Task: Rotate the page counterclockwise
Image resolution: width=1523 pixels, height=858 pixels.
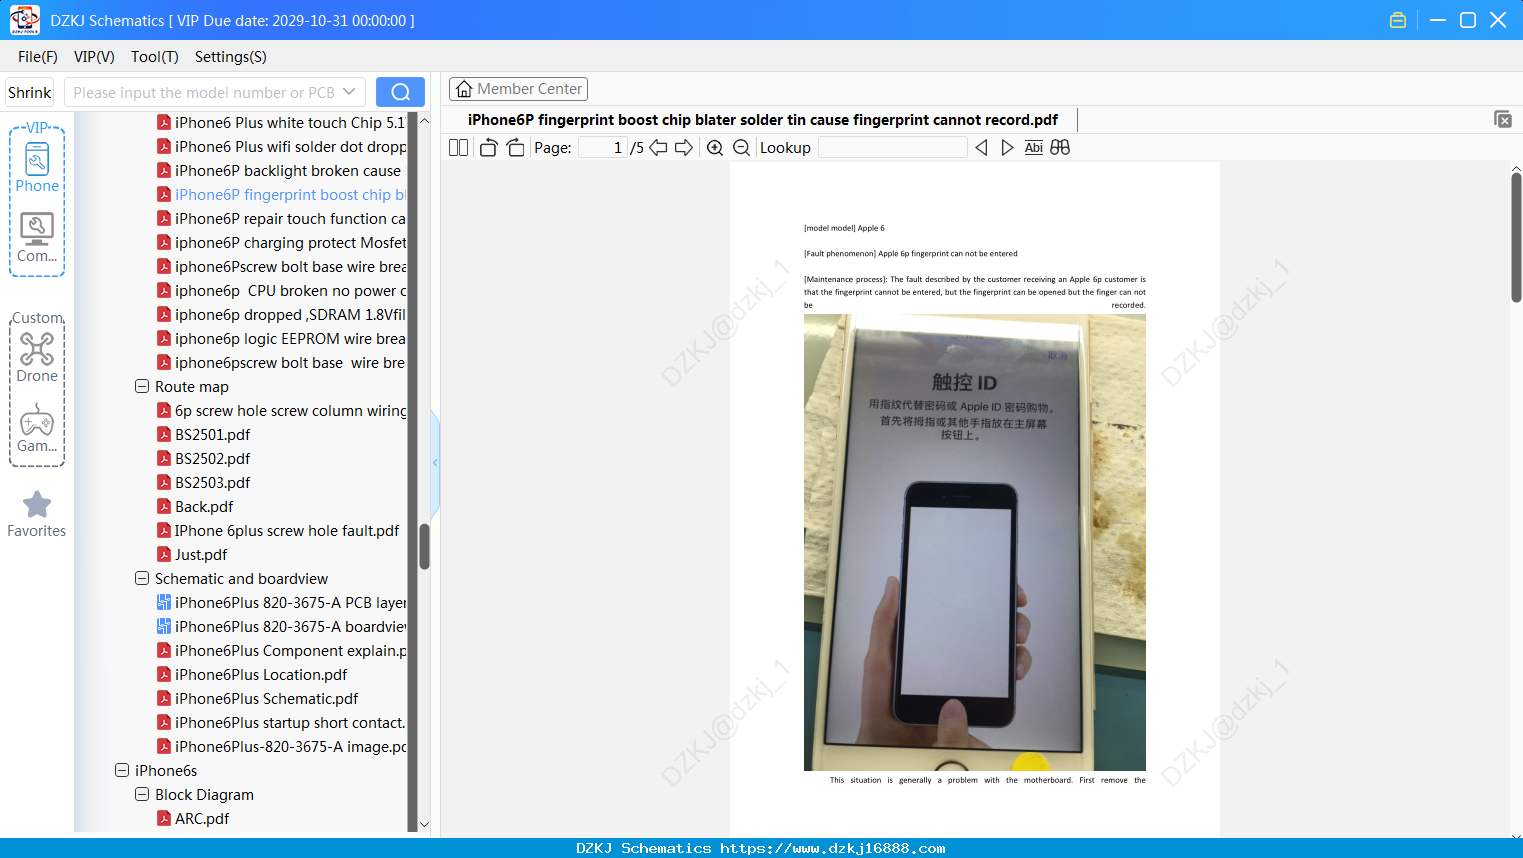Action: pos(488,147)
